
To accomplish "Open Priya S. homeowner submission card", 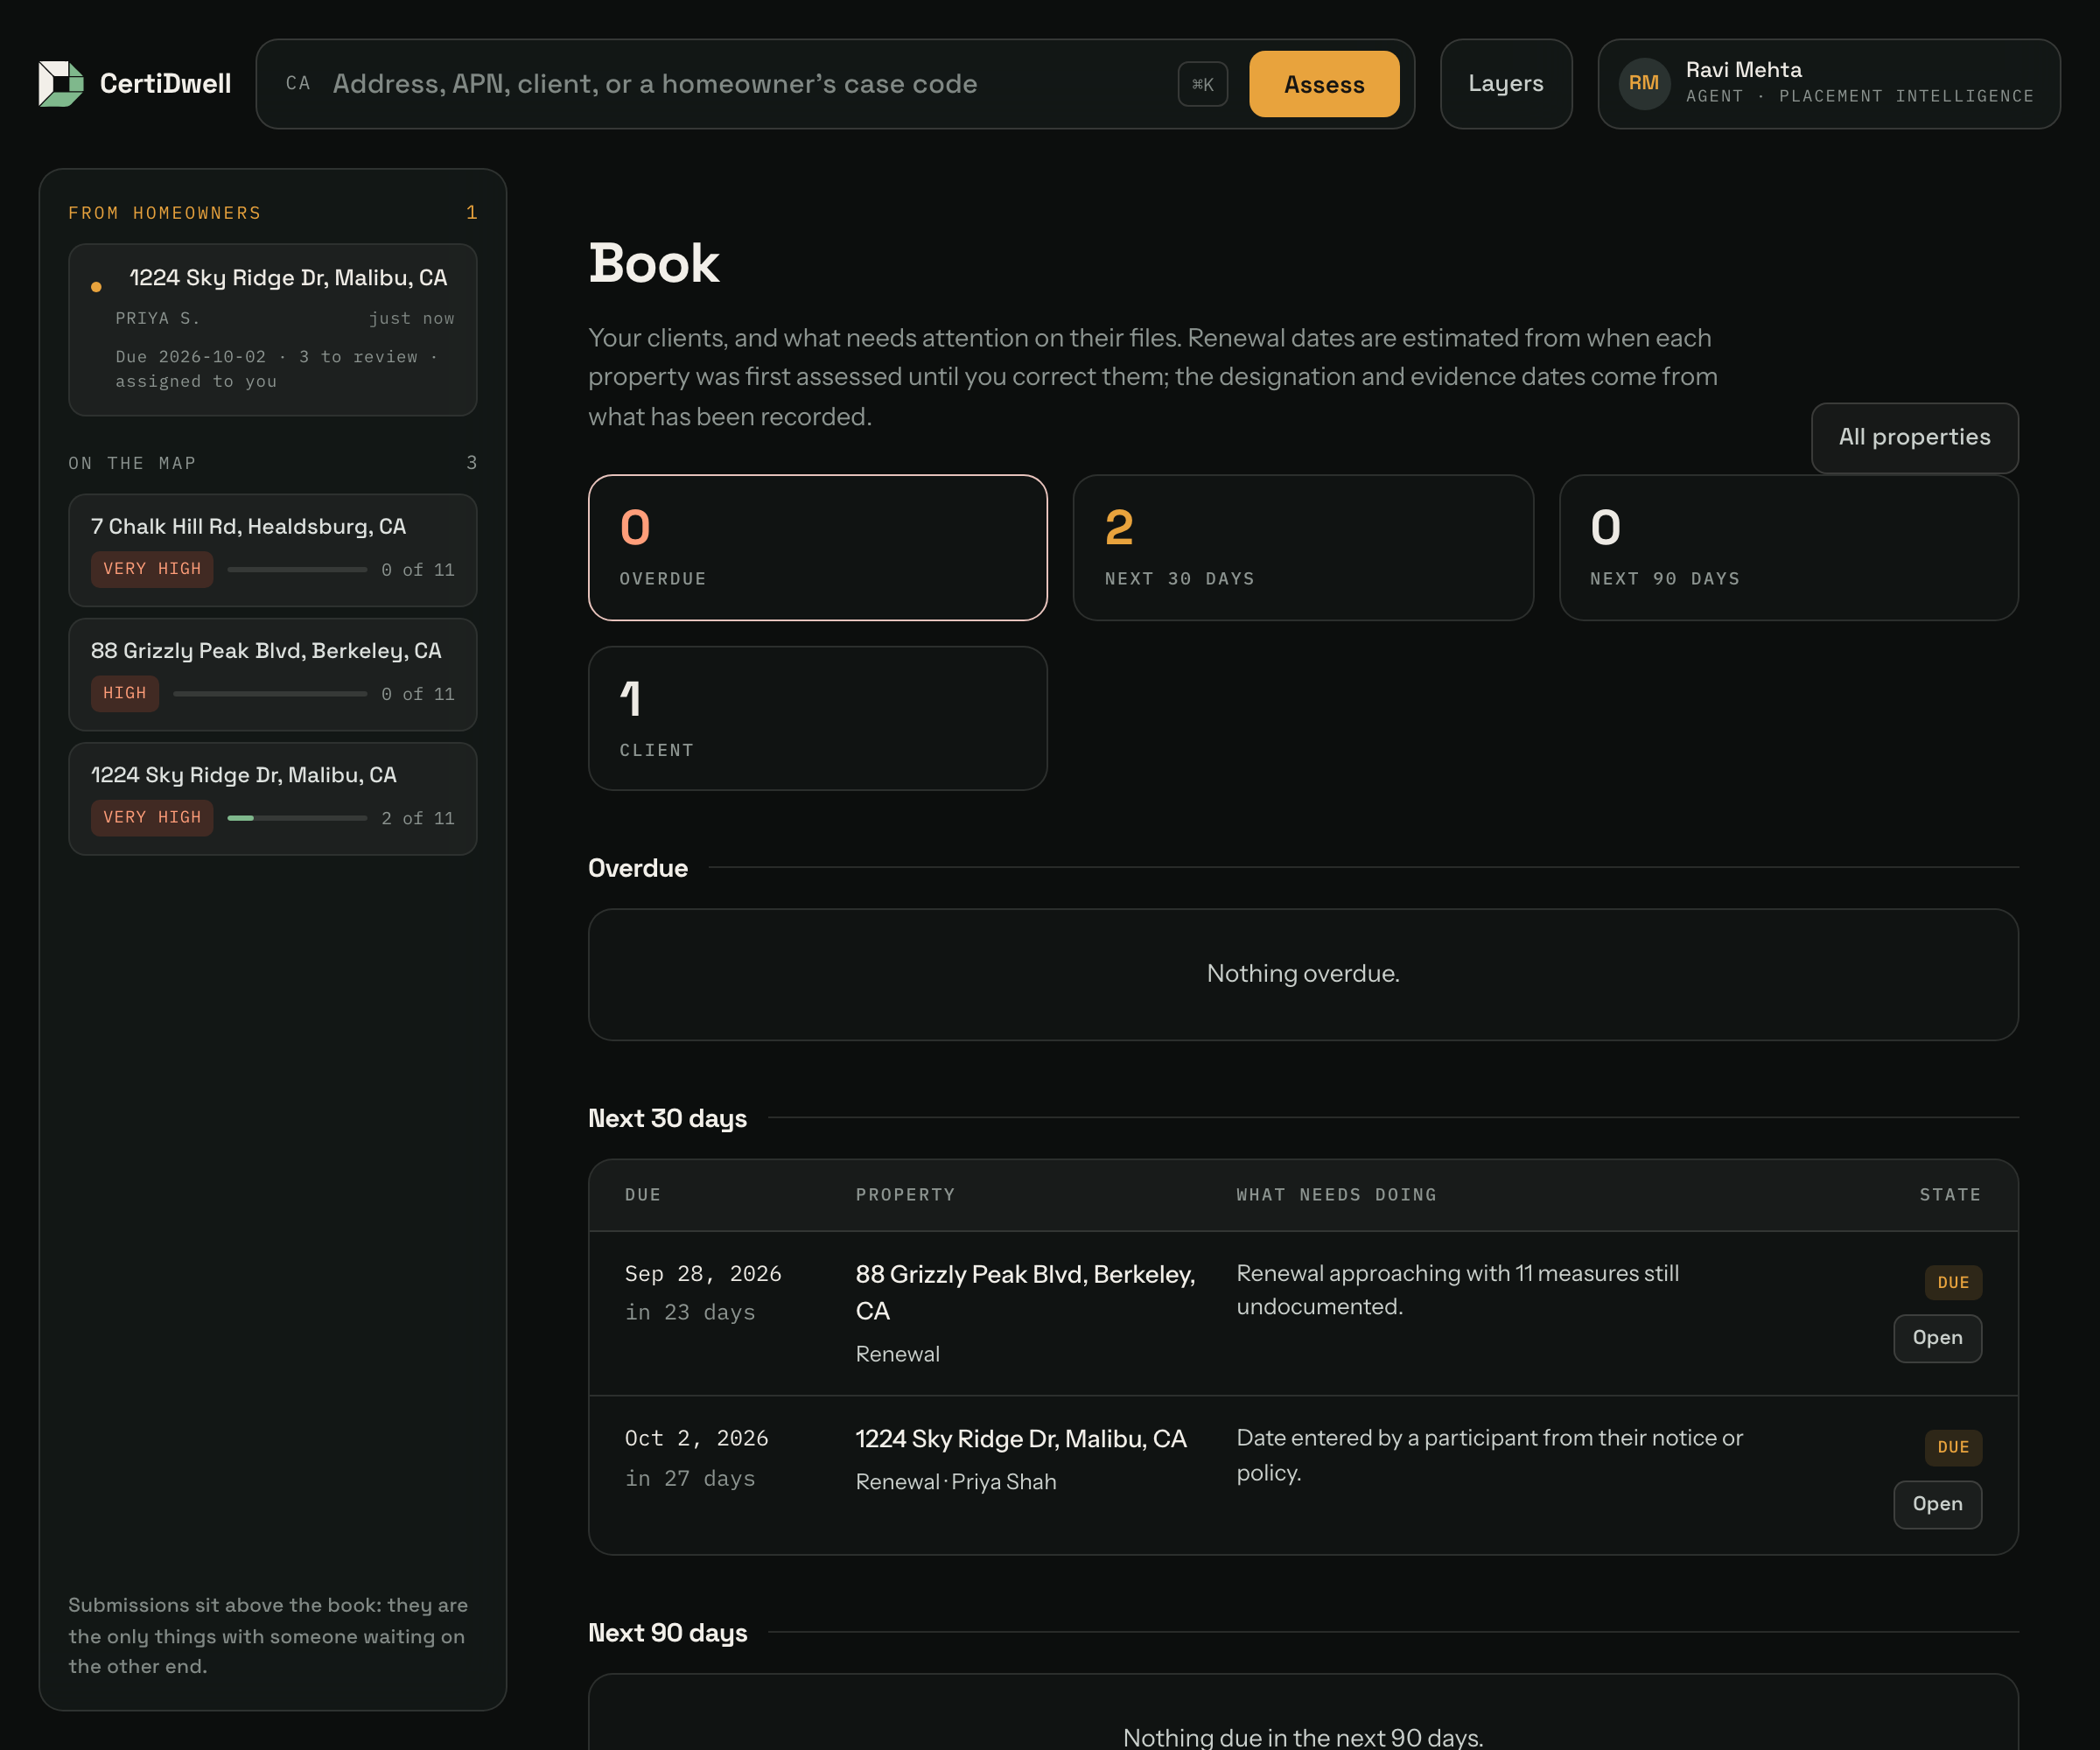I will pos(272,330).
